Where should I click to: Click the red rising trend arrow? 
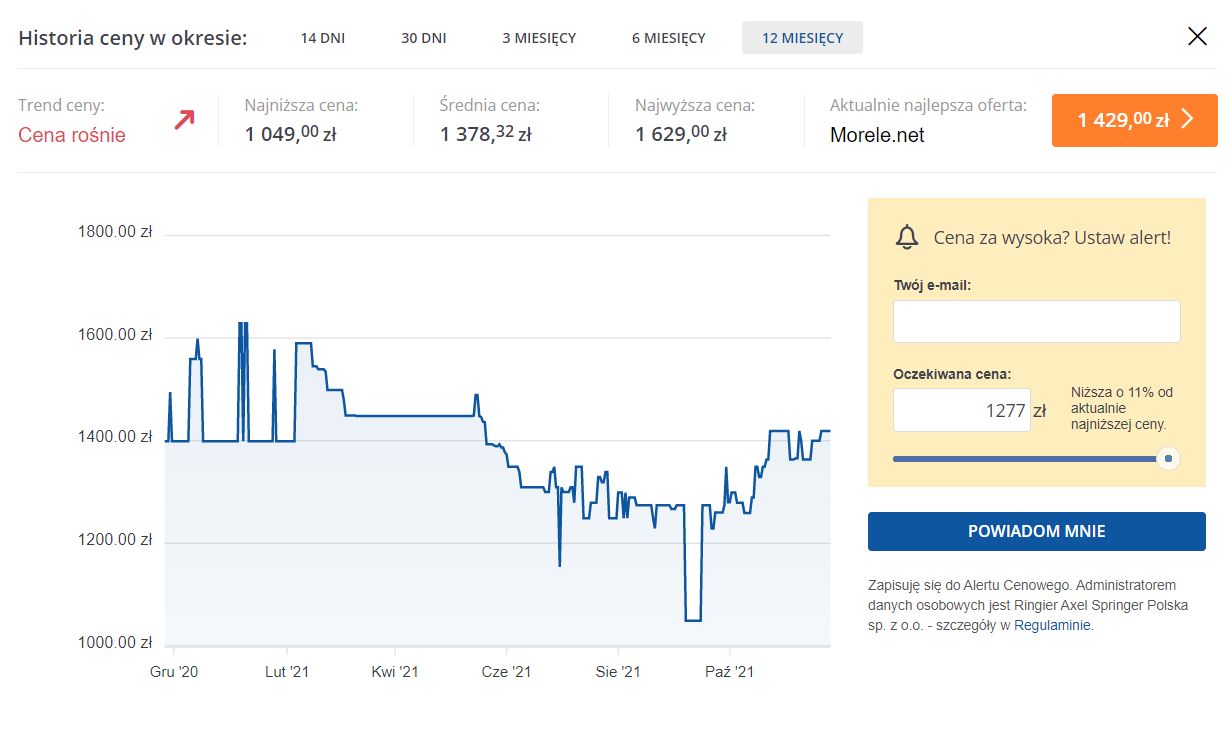pos(184,120)
